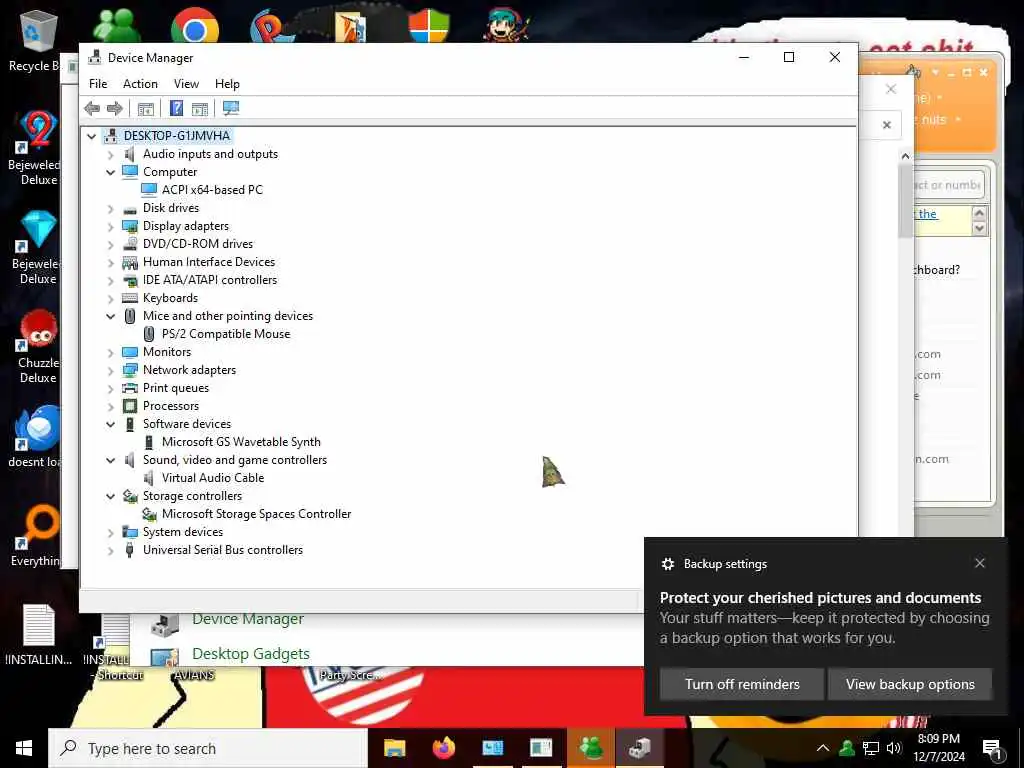Screen dimensions: 1024x768
Task: Click the Windows Start button
Action: pyautogui.click(x=24, y=748)
